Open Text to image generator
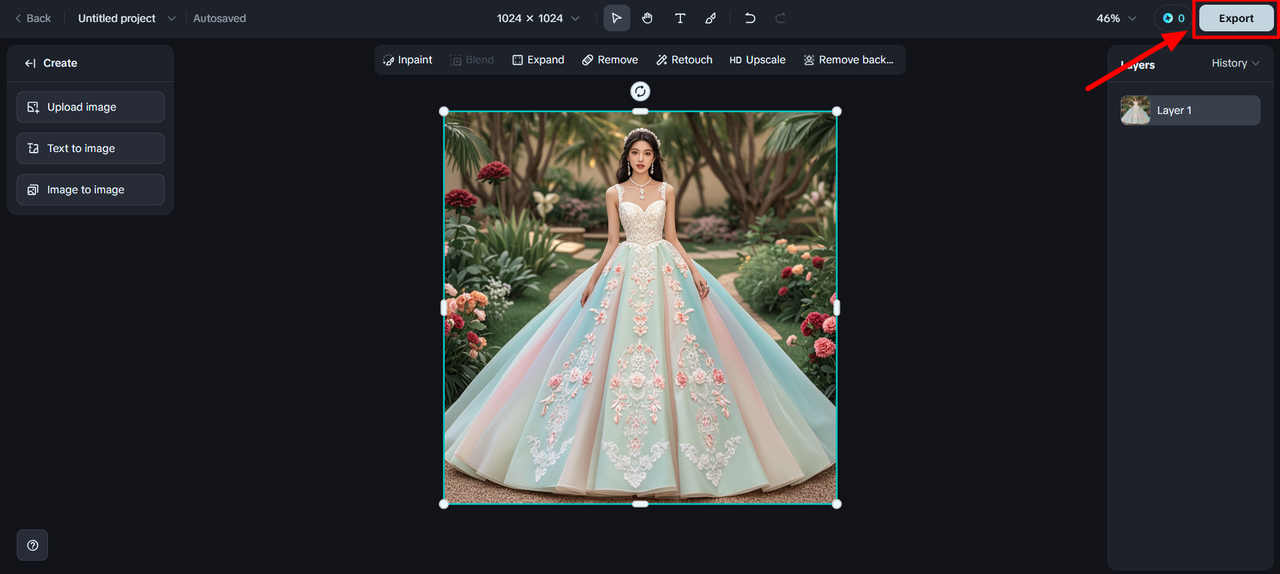Image resolution: width=1280 pixels, height=574 pixels. click(91, 148)
